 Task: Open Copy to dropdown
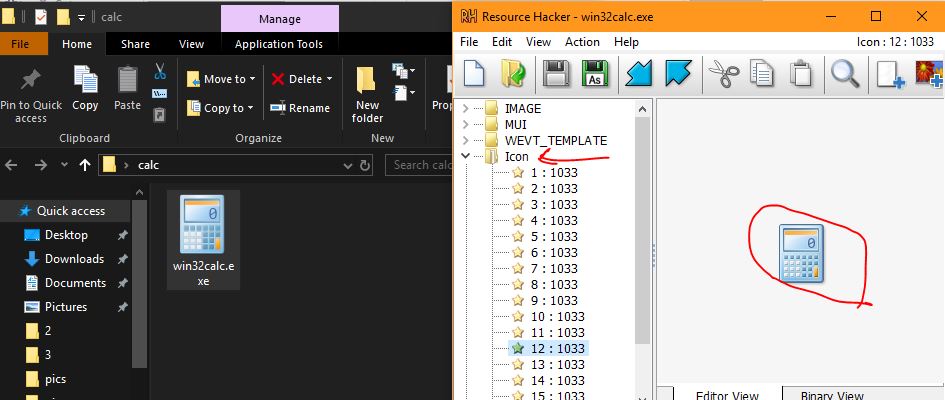tap(220, 108)
